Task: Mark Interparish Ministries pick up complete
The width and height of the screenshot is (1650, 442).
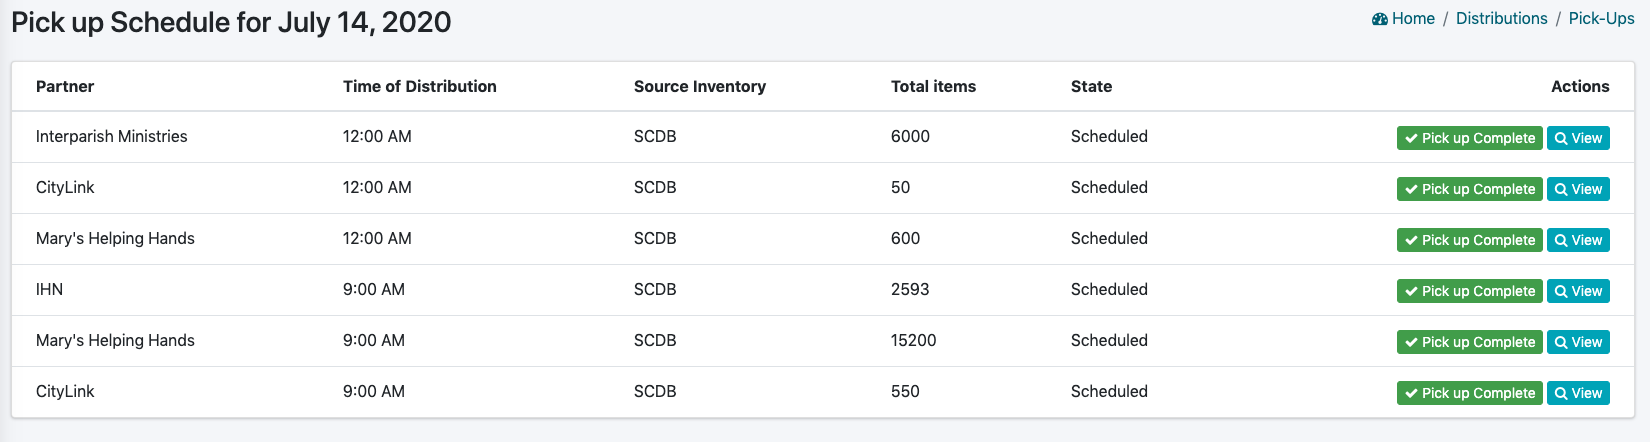Action: 1469,138
